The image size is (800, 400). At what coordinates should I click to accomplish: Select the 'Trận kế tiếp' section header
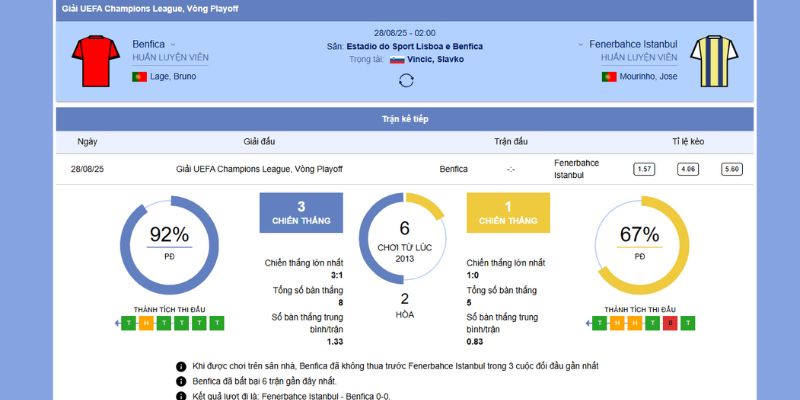(405, 119)
